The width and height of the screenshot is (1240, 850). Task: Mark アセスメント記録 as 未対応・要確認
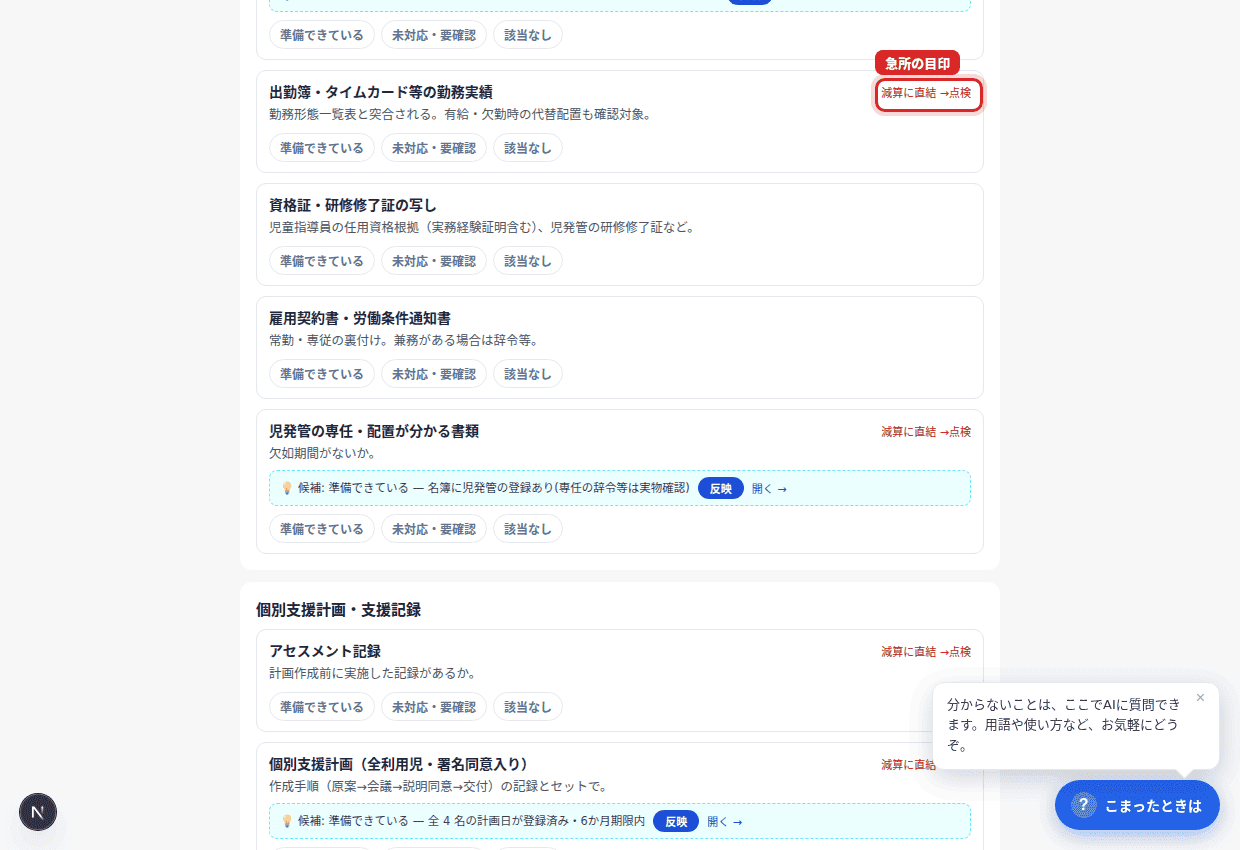click(x=434, y=707)
